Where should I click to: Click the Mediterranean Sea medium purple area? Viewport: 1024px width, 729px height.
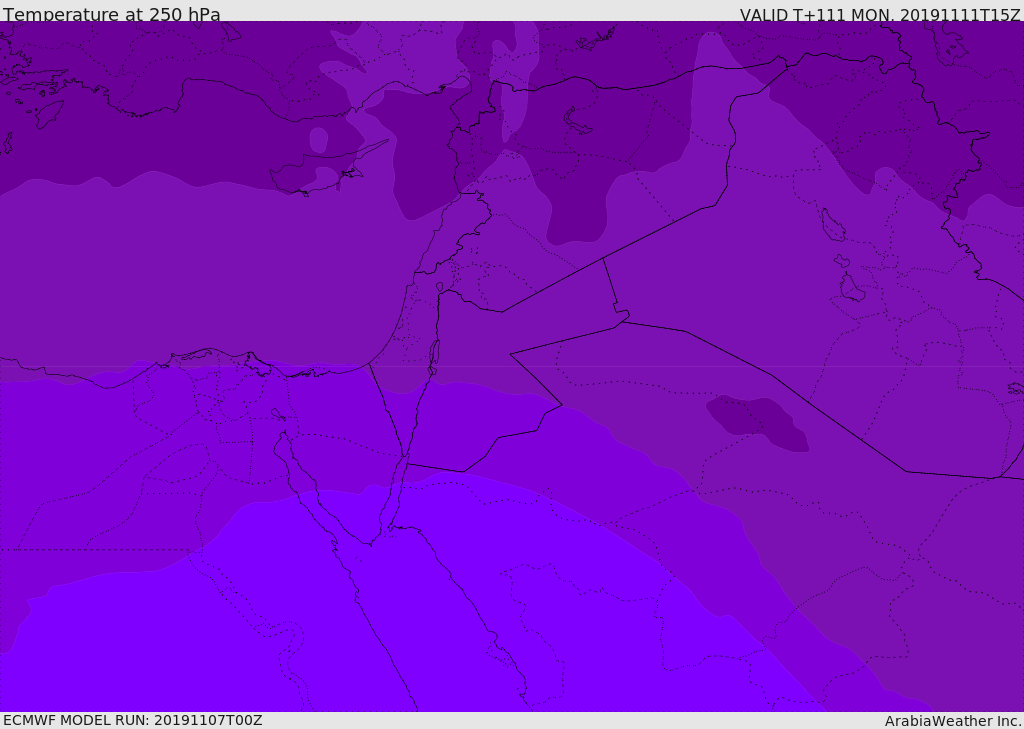coord(200,270)
